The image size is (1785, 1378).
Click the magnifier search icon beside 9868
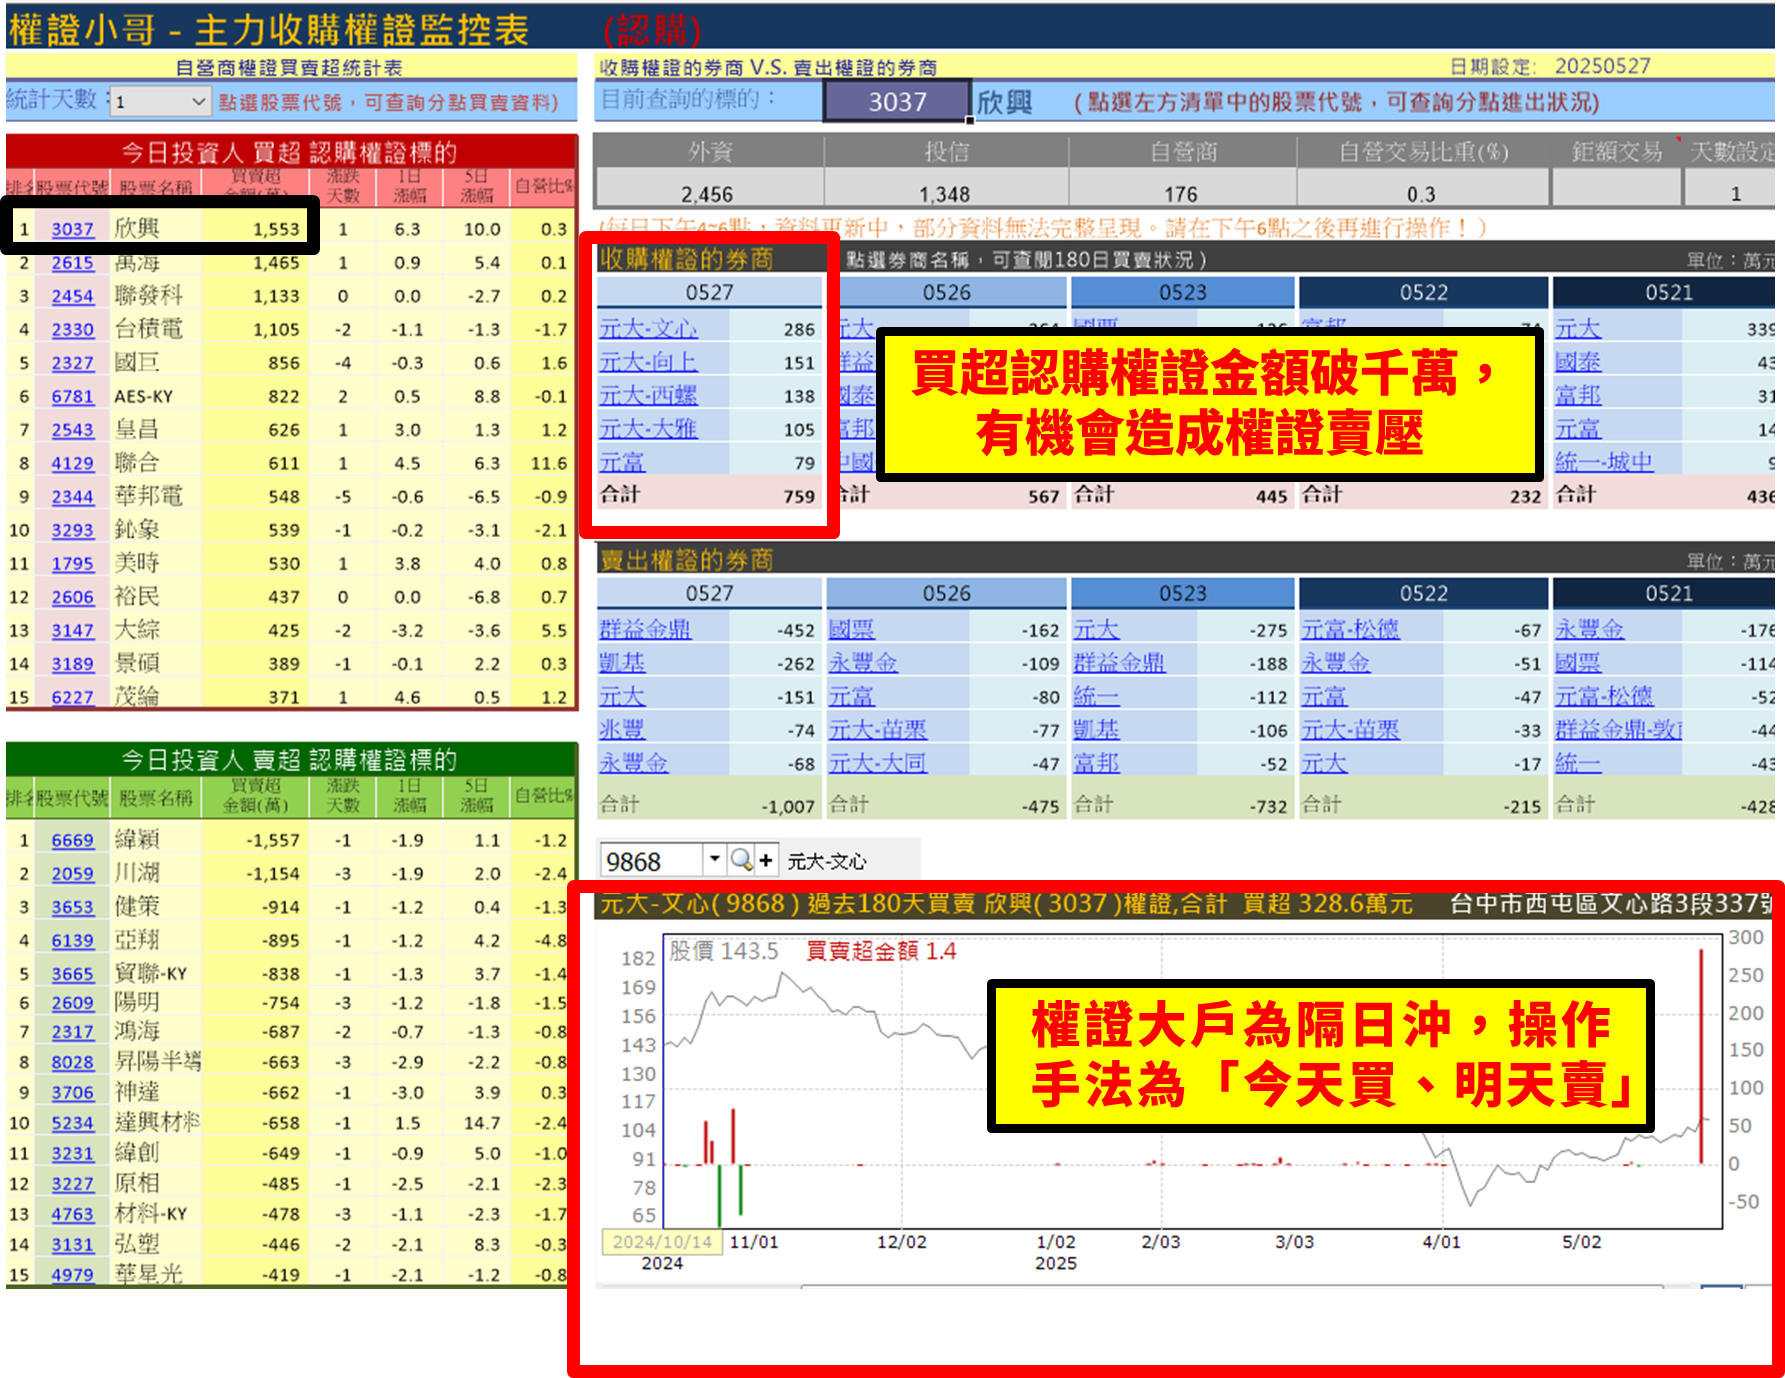[741, 860]
